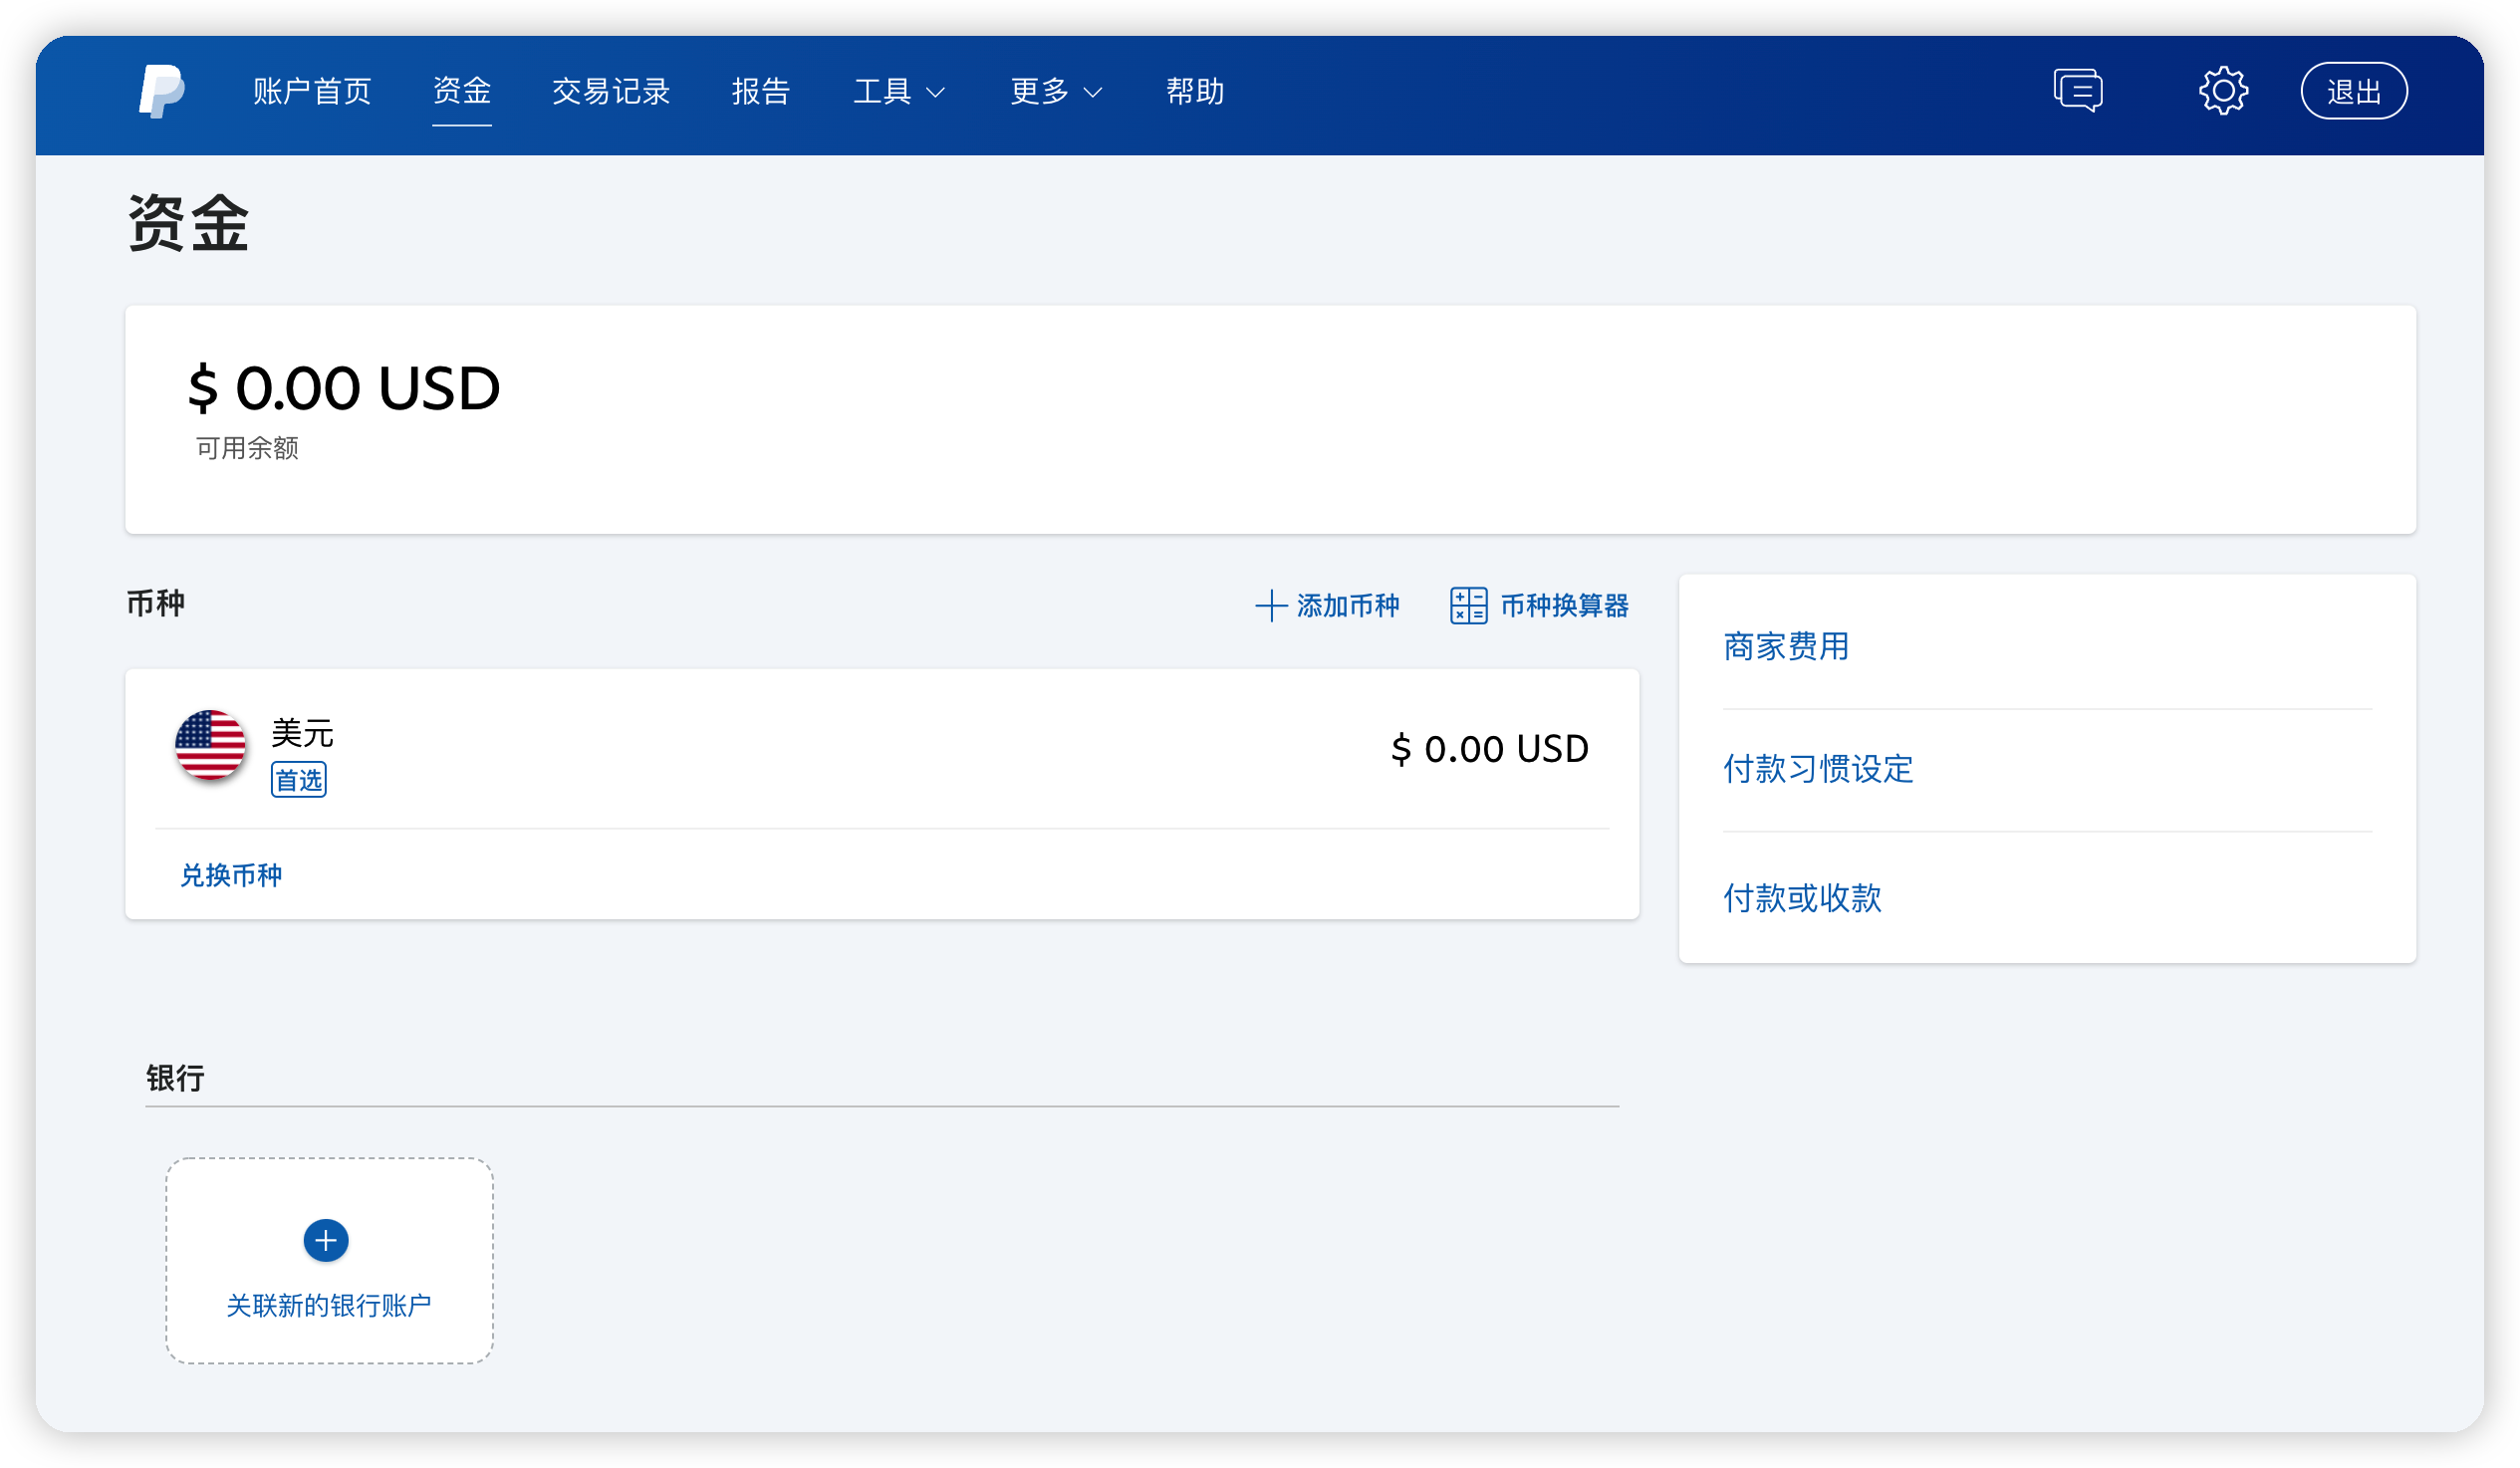The height and width of the screenshot is (1468, 2520).
Task: Open the 工具 chevron arrow
Action: click(937, 94)
